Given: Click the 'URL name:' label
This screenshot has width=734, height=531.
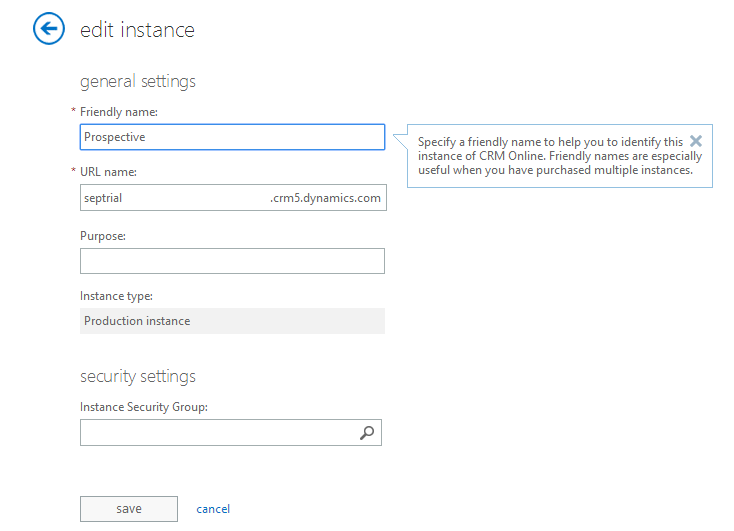Looking at the screenshot, I should pos(108,172).
